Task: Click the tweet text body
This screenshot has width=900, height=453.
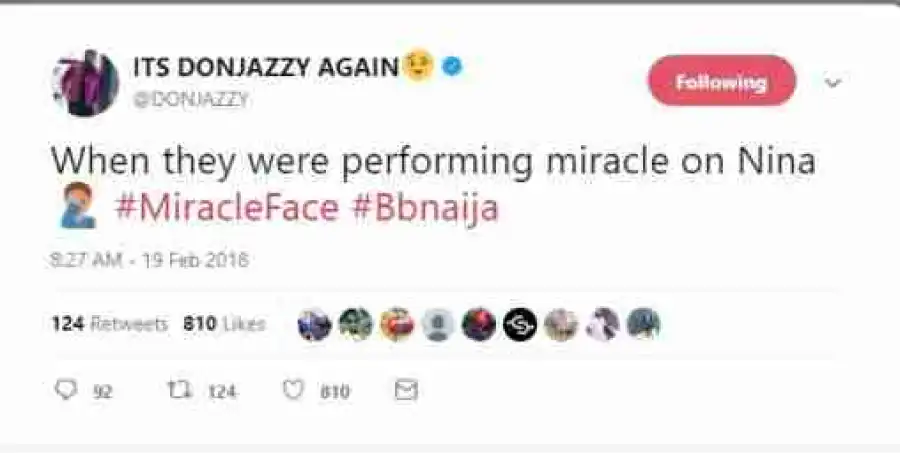Action: 432,163
